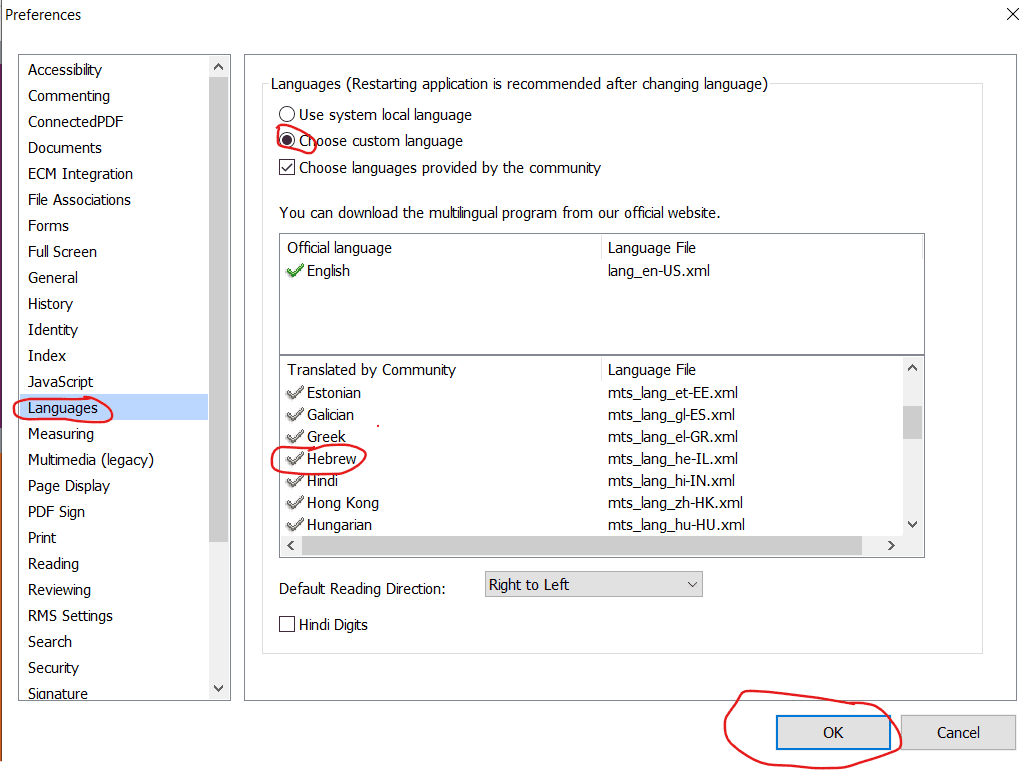Click the mts_lang_he-IL.xml file entry

pyautogui.click(x=673, y=459)
